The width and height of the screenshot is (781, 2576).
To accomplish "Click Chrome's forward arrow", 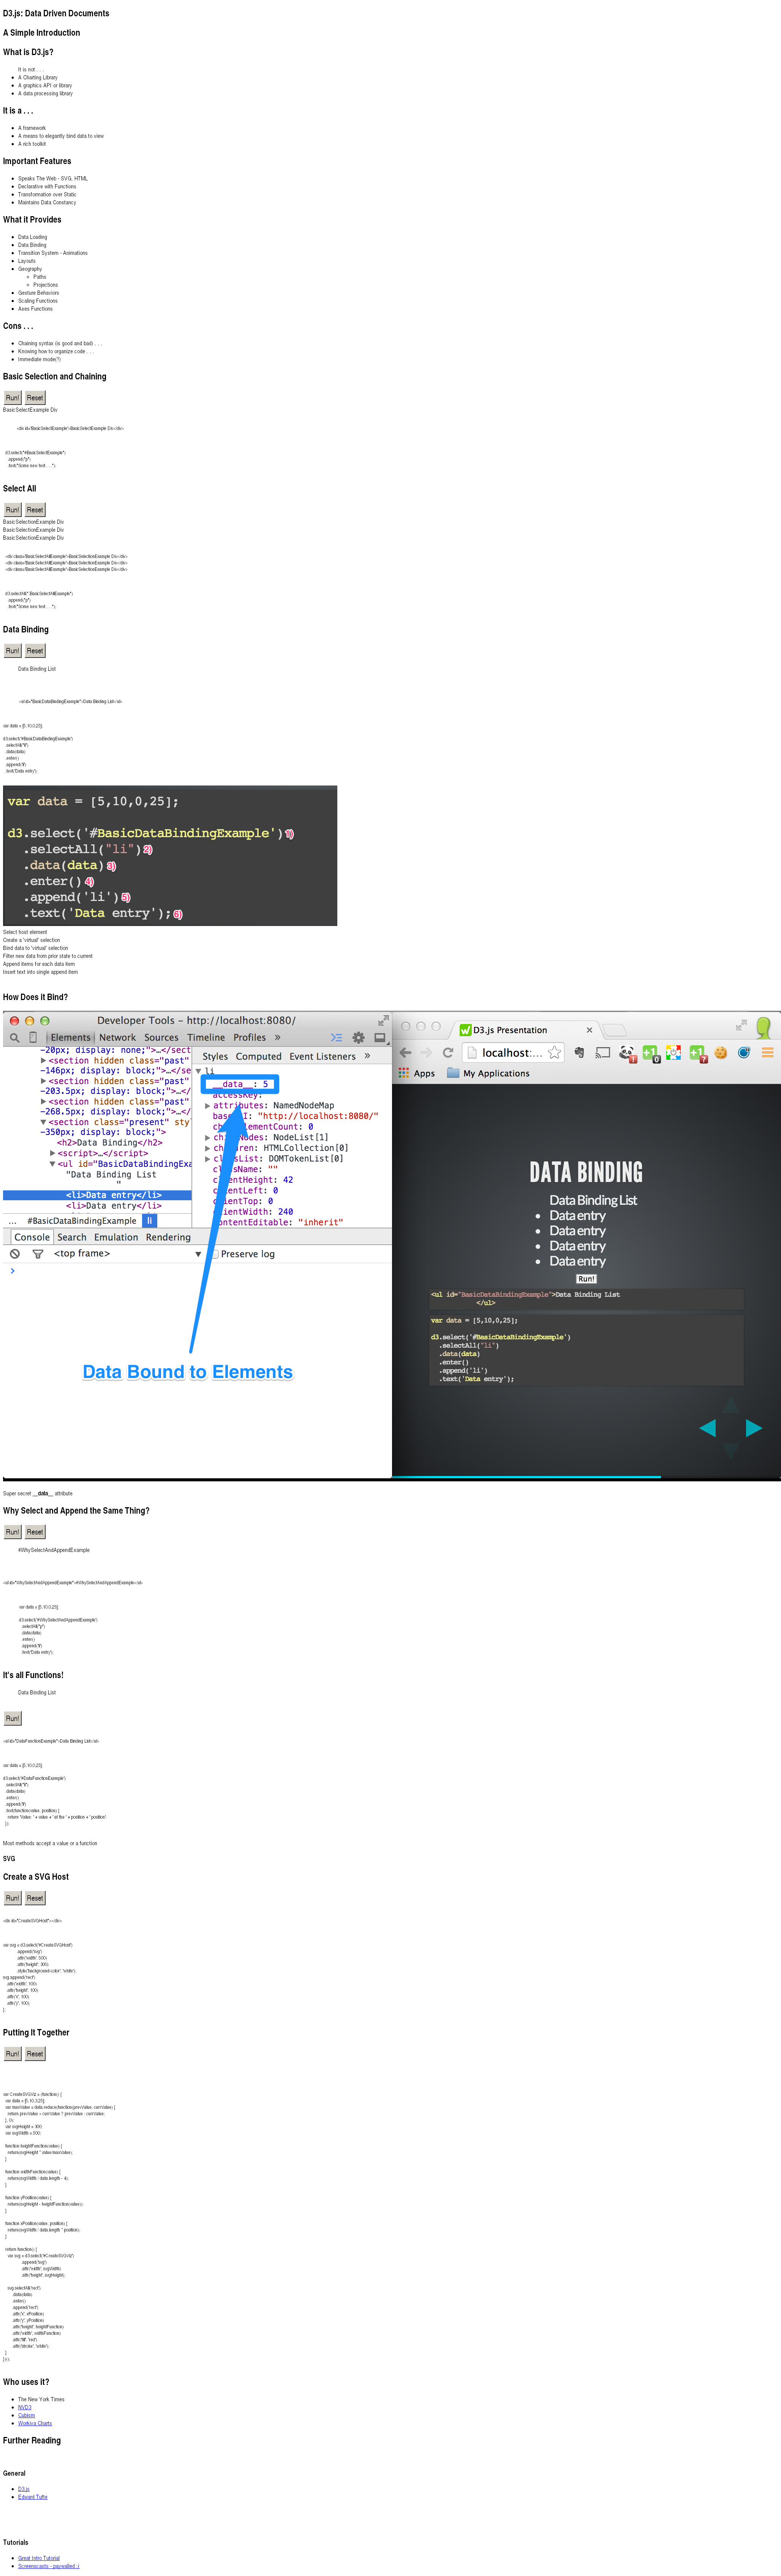I will click(427, 1052).
